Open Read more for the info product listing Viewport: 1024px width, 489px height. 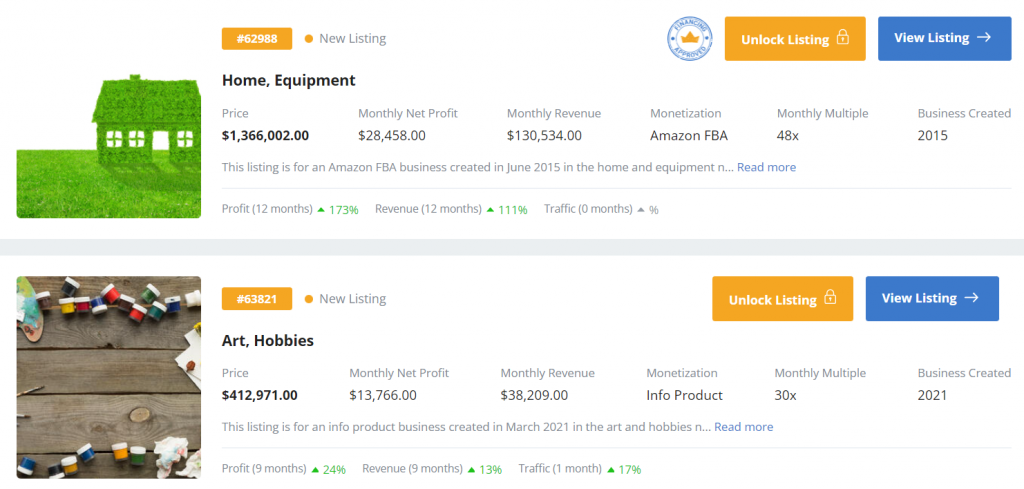tap(743, 427)
